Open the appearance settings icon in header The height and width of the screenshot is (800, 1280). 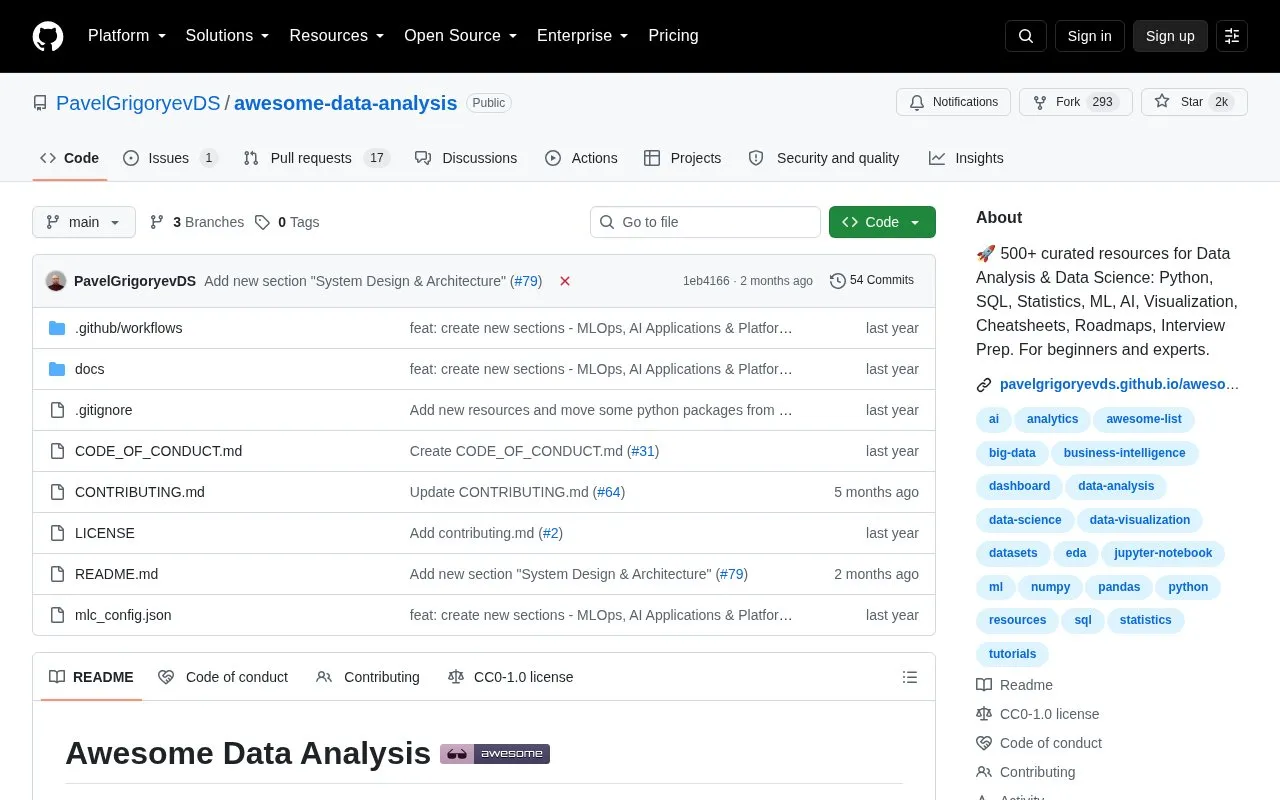1232,36
